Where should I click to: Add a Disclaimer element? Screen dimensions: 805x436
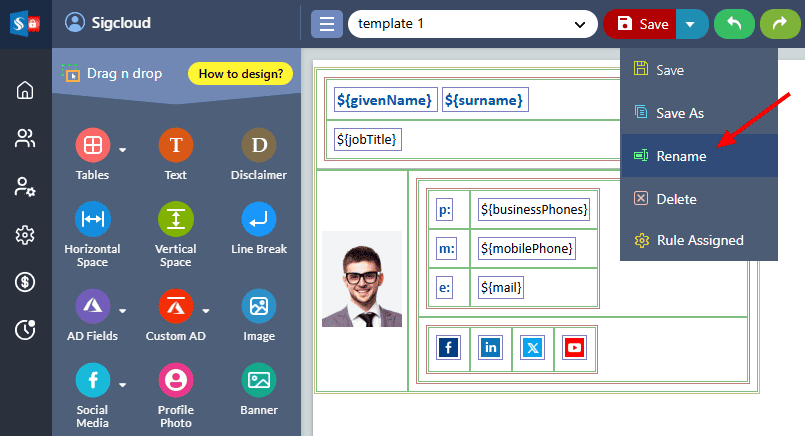tap(259, 146)
